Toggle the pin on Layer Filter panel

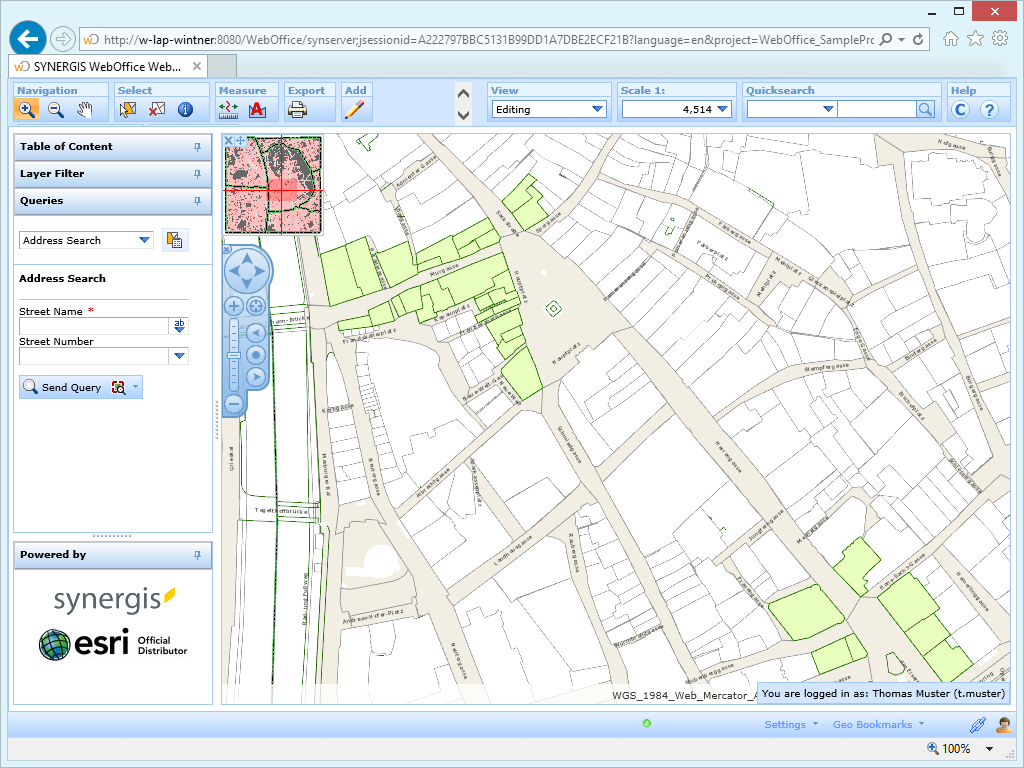tap(197, 174)
